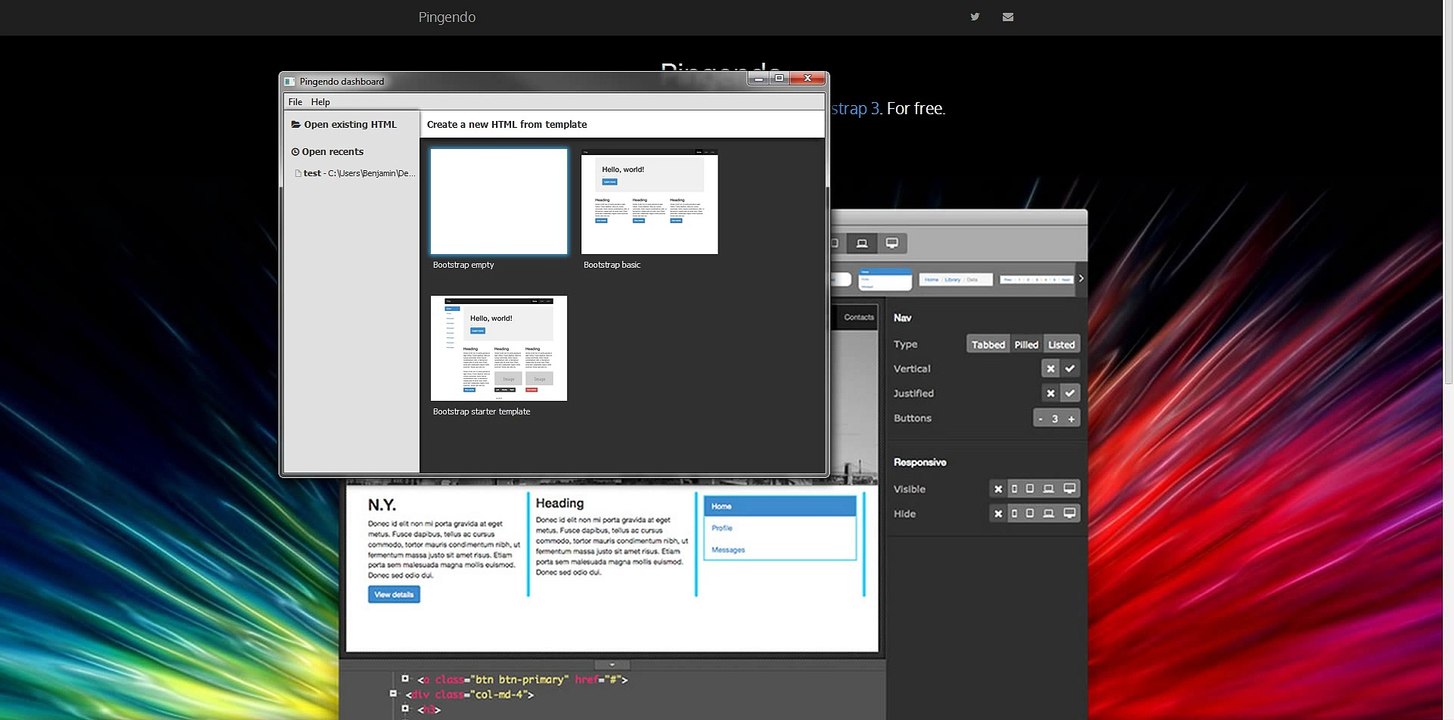The width and height of the screenshot is (1454, 720).
Task: Toggle Hide on desktop icon
Action: tap(1069, 514)
